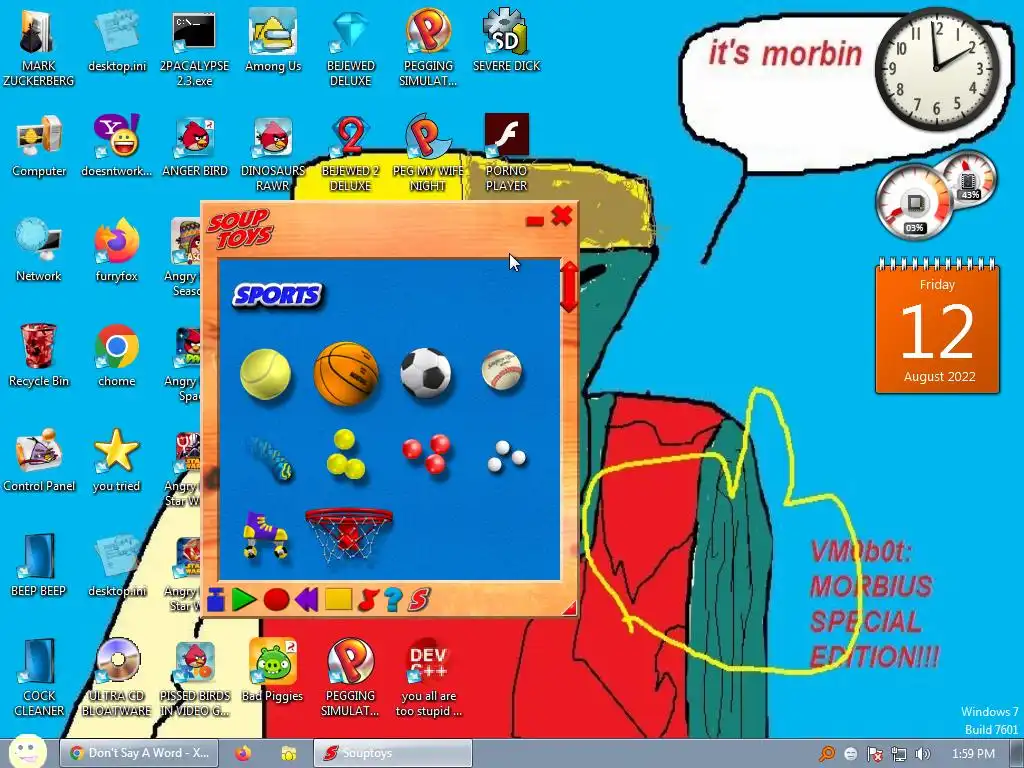1024x768 pixels.
Task: Select the BEJEWED 2 DELUXE icon
Action: click(350, 154)
